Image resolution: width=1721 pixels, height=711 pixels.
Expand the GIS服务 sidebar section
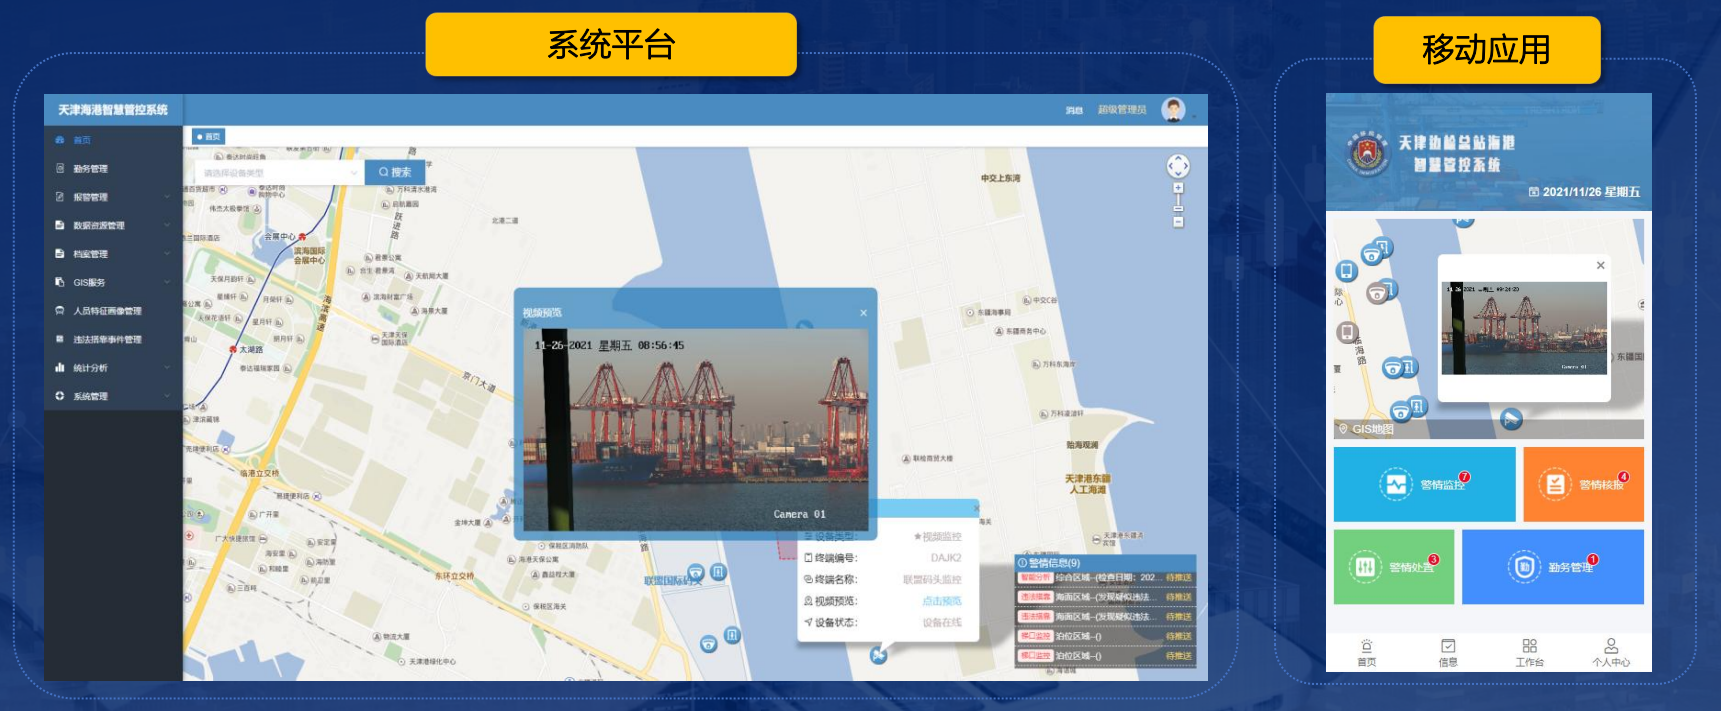click(89, 283)
